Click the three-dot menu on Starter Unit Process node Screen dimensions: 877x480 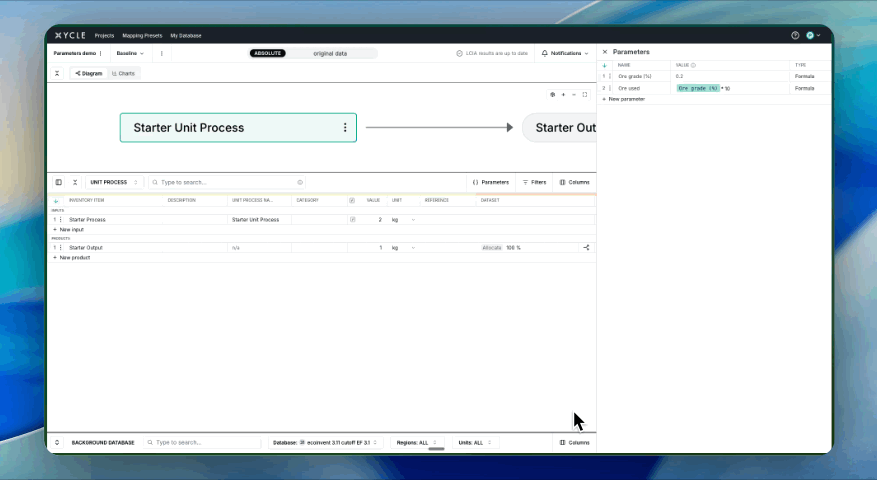(x=345, y=128)
